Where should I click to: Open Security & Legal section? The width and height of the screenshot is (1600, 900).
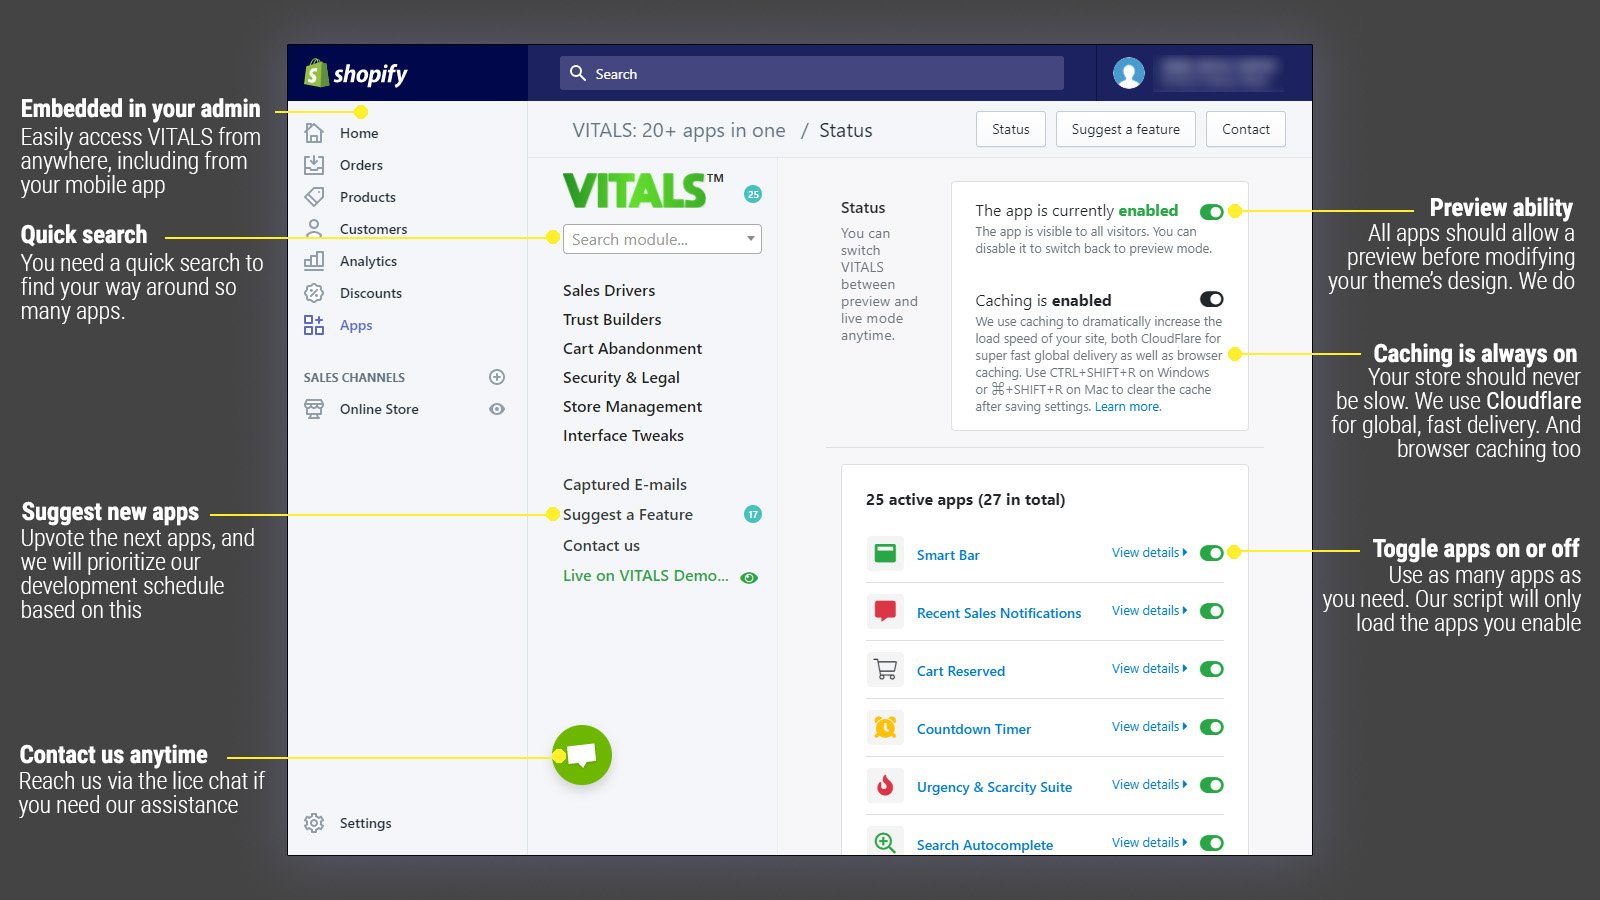621,377
